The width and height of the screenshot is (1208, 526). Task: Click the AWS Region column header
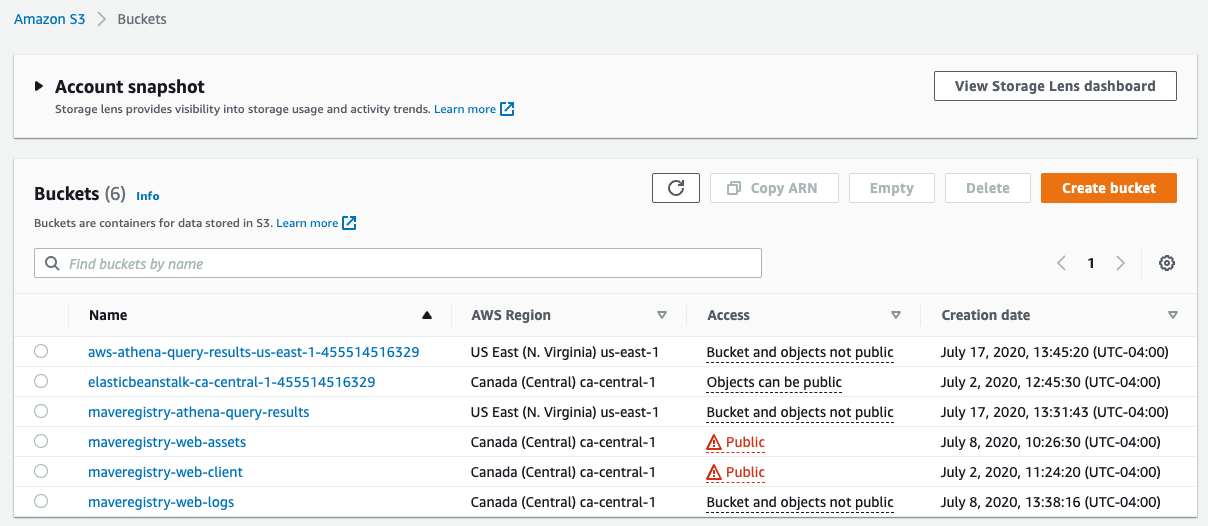[x=511, y=315]
